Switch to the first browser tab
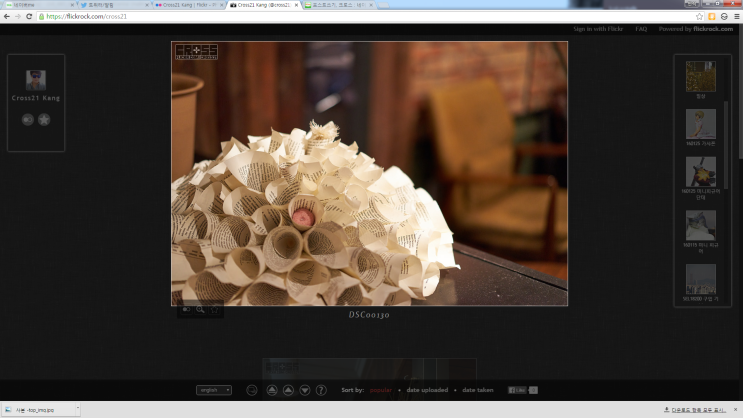The image size is (743, 418). tap(38, 5)
